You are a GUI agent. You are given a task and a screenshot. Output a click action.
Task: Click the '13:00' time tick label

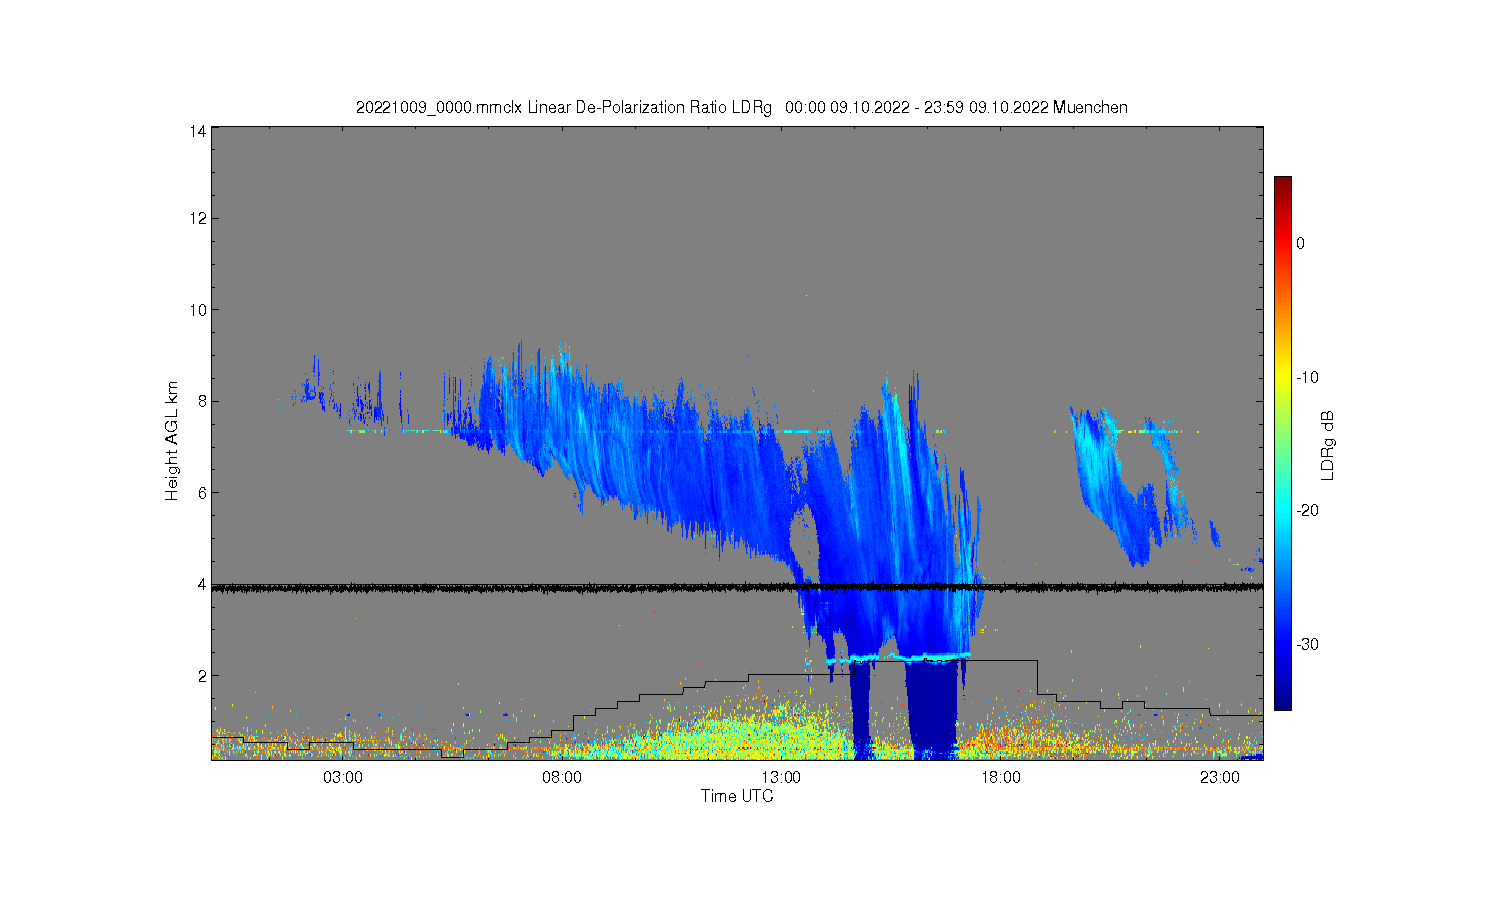pyautogui.click(x=781, y=777)
